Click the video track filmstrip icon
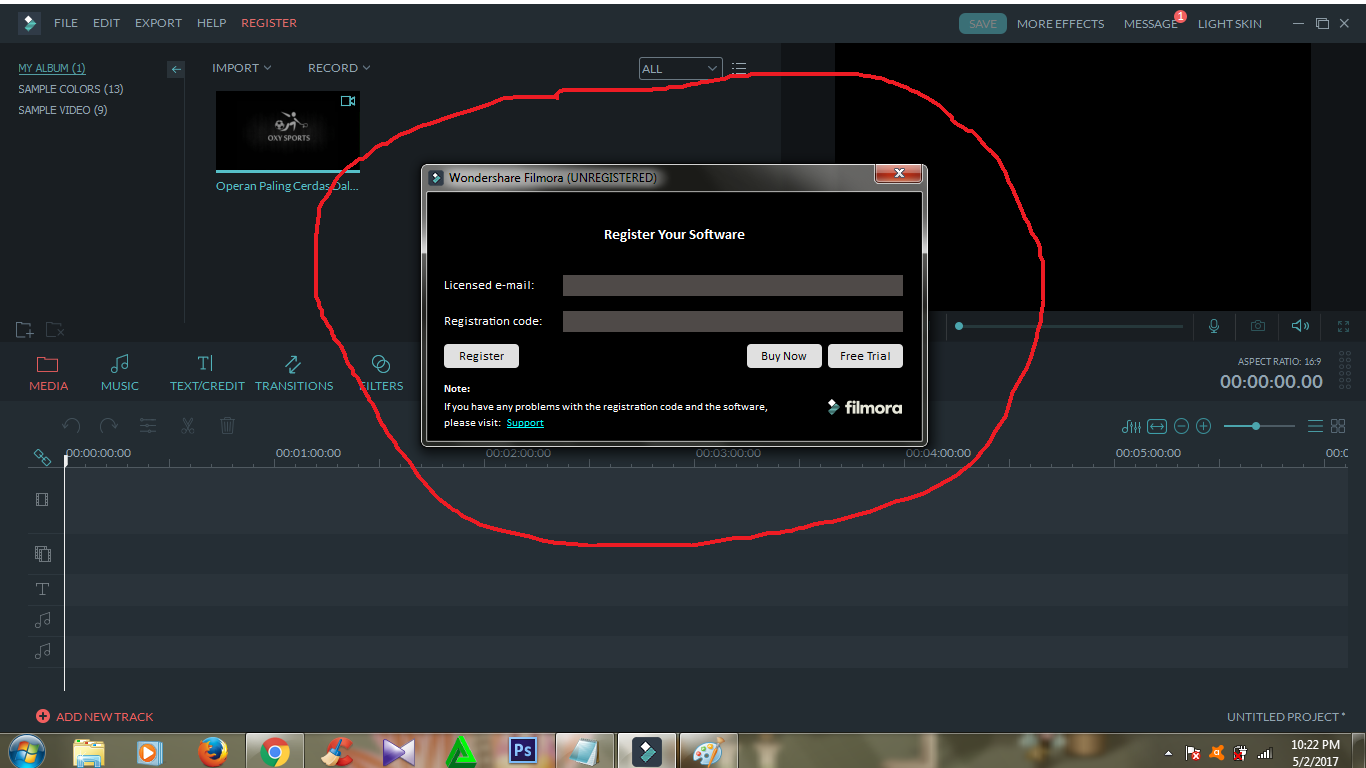 (42, 499)
